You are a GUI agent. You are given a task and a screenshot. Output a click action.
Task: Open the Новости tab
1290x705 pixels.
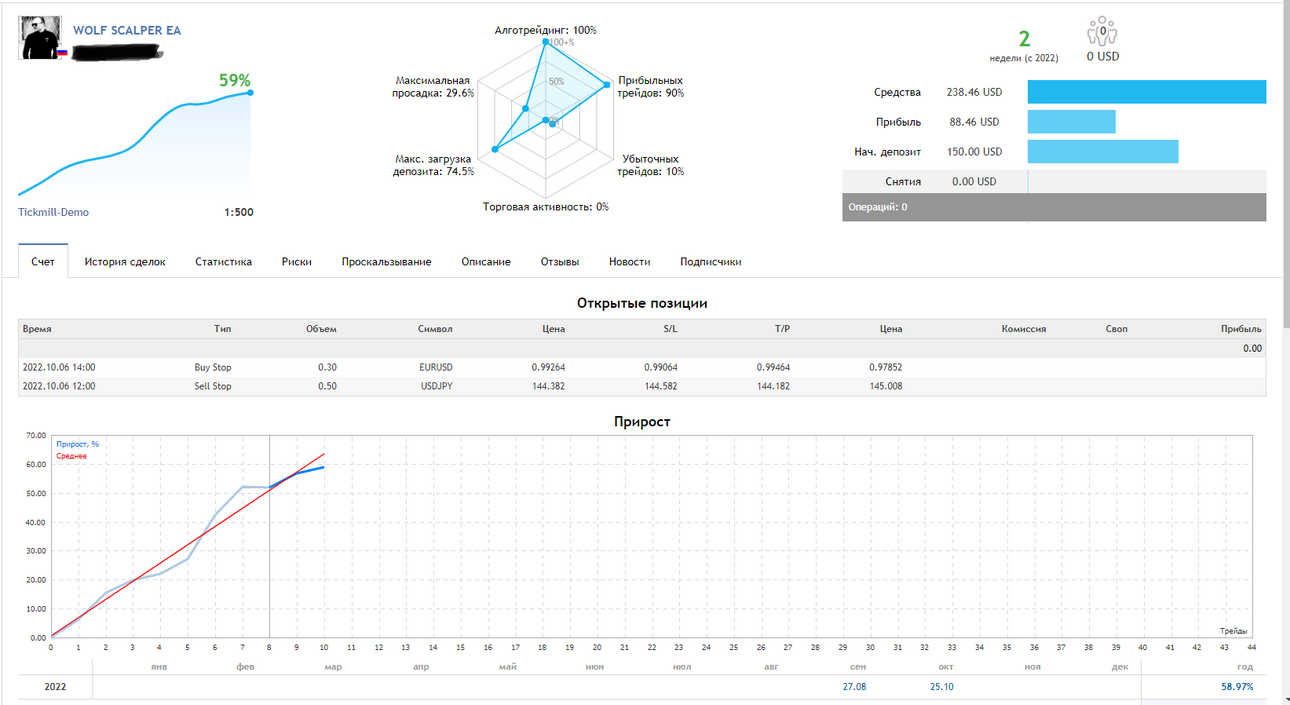630,261
